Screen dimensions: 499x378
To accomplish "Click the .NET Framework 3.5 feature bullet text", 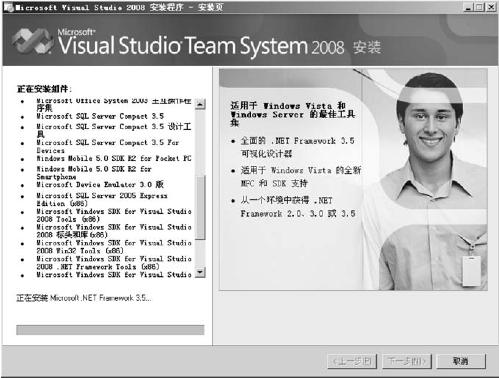I will click(297, 147).
